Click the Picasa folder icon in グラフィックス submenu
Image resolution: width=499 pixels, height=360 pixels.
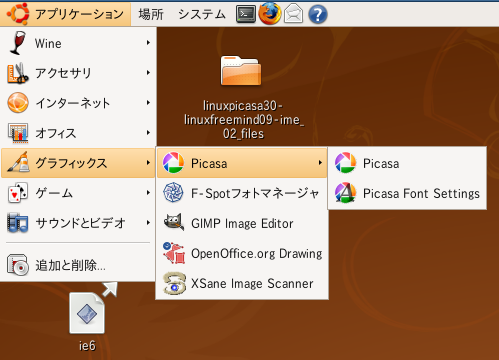[x=173, y=163]
